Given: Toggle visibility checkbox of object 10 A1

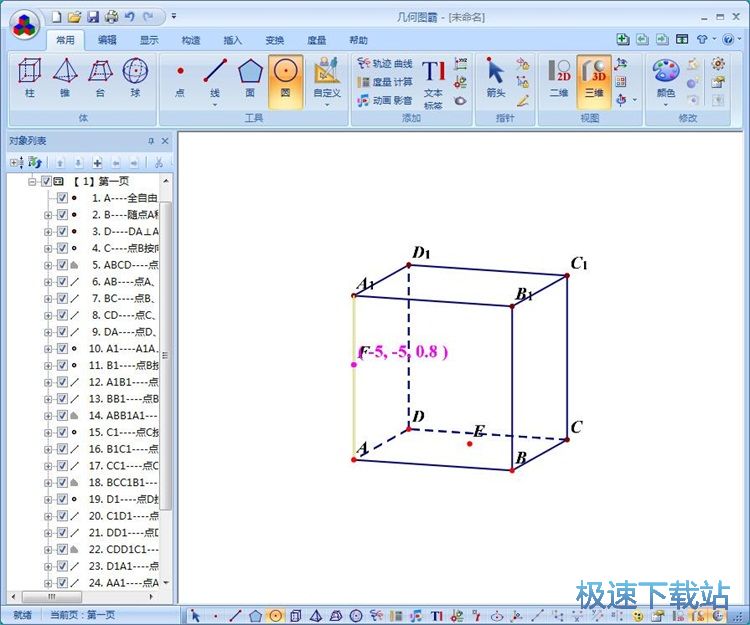Looking at the screenshot, I should [62, 348].
